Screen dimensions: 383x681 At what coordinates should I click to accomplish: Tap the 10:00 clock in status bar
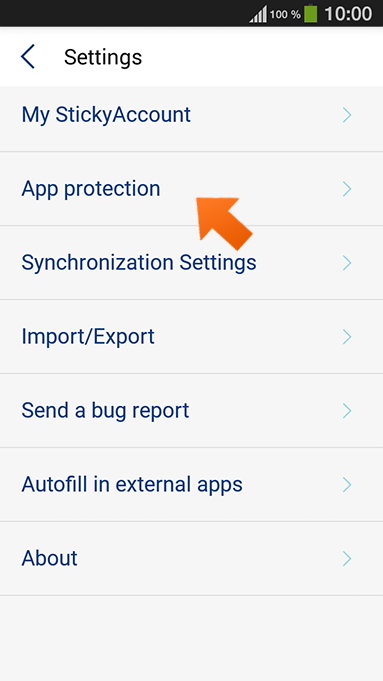(348, 14)
